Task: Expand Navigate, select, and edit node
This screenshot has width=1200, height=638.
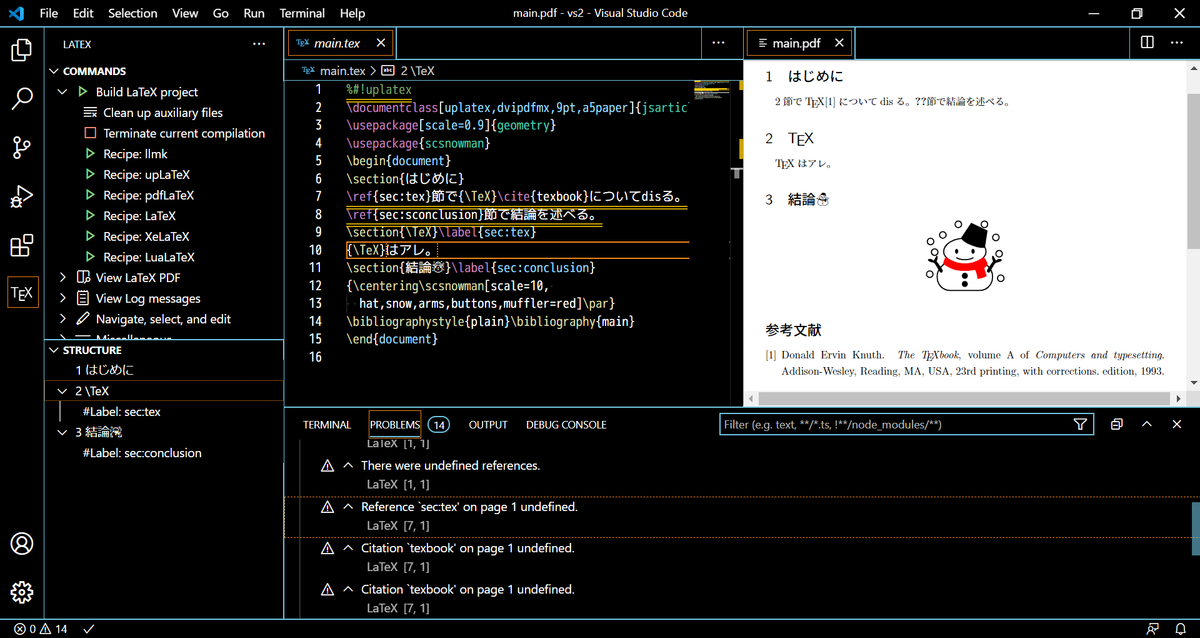Action: pos(63,319)
